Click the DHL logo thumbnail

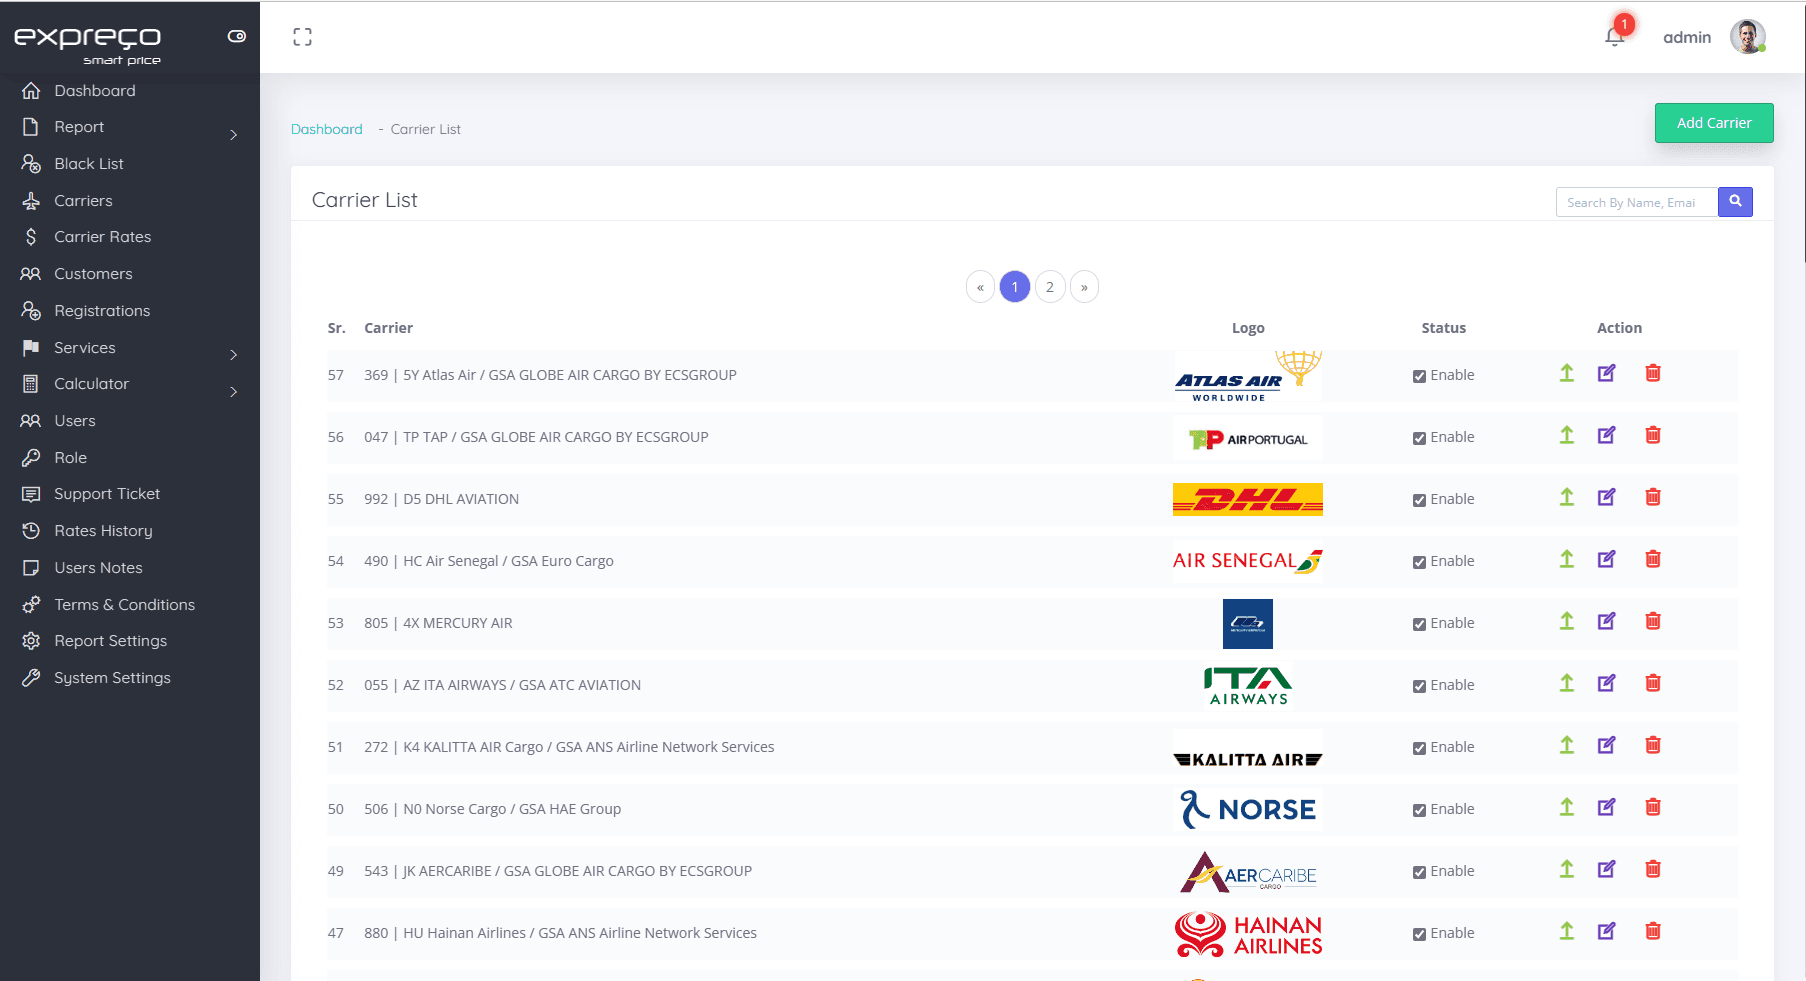click(1248, 499)
